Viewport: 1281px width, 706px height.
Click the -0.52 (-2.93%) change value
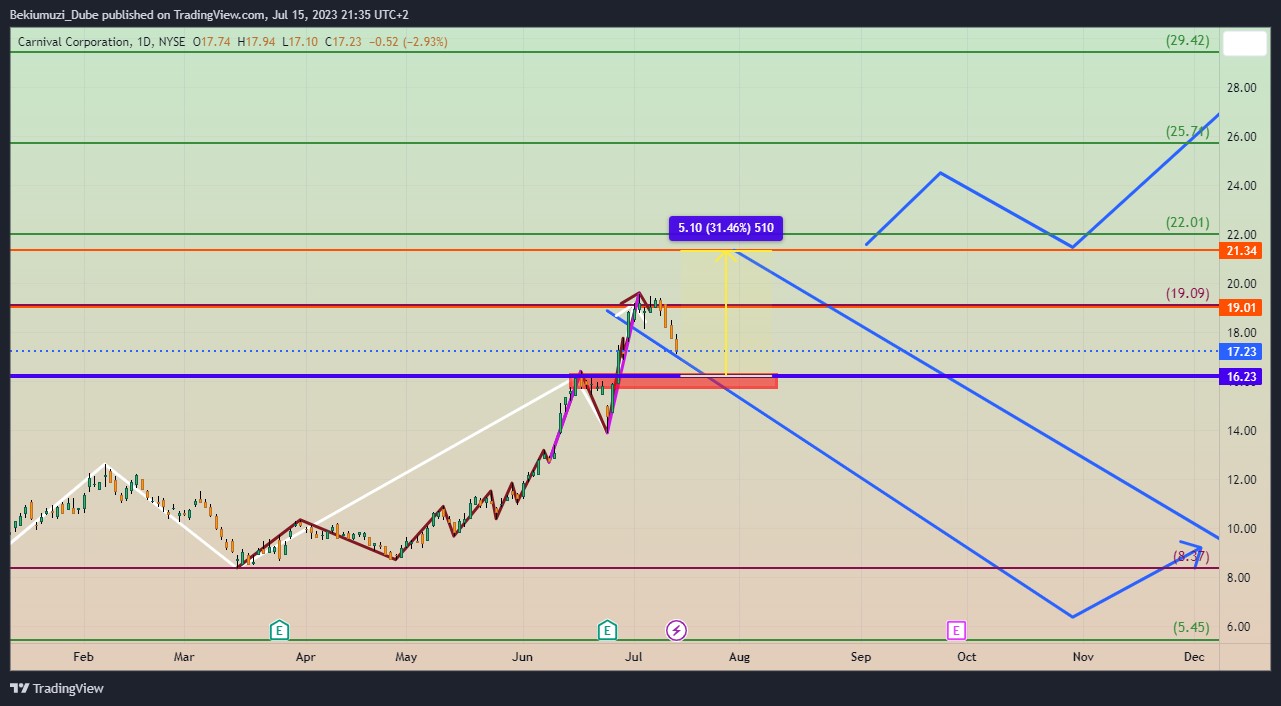408,42
